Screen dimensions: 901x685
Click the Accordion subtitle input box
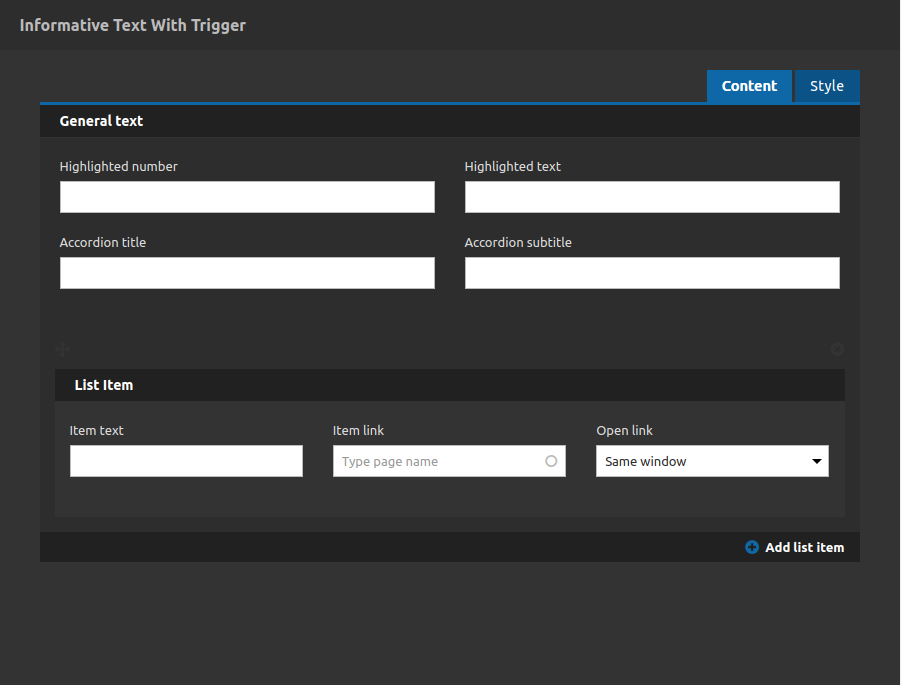point(652,273)
